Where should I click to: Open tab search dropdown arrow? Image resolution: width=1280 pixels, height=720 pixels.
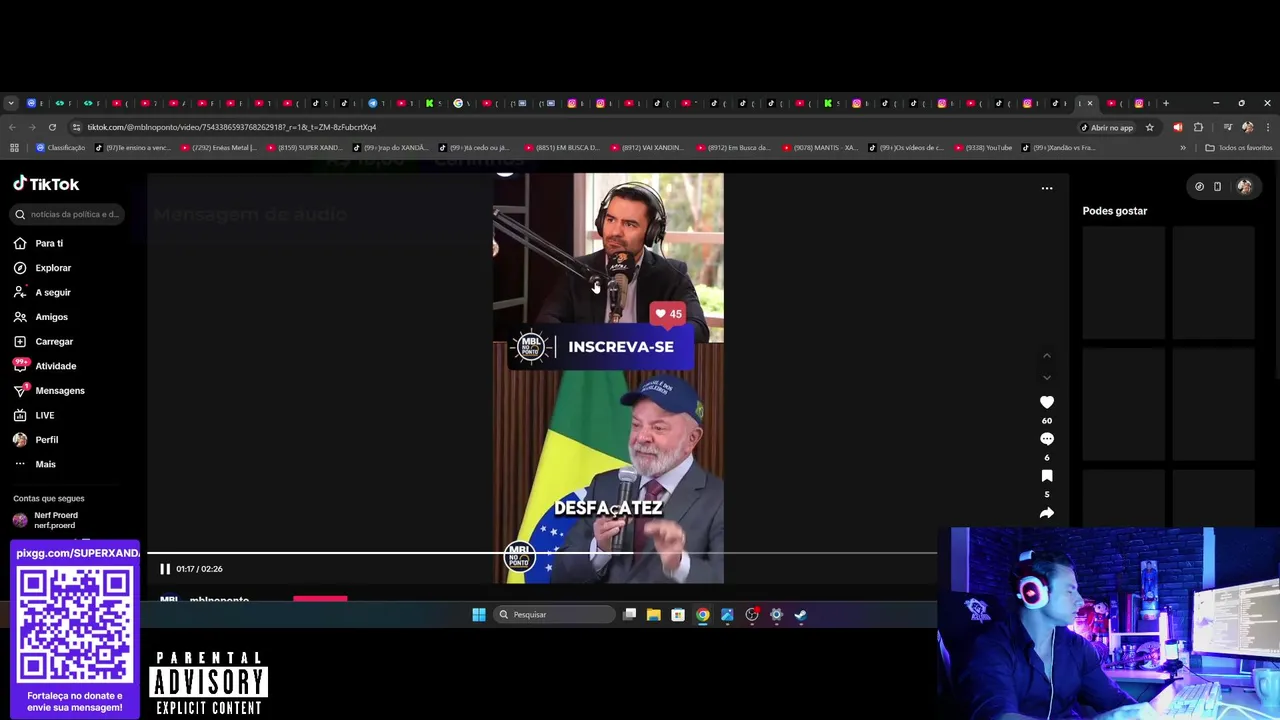click(11, 103)
